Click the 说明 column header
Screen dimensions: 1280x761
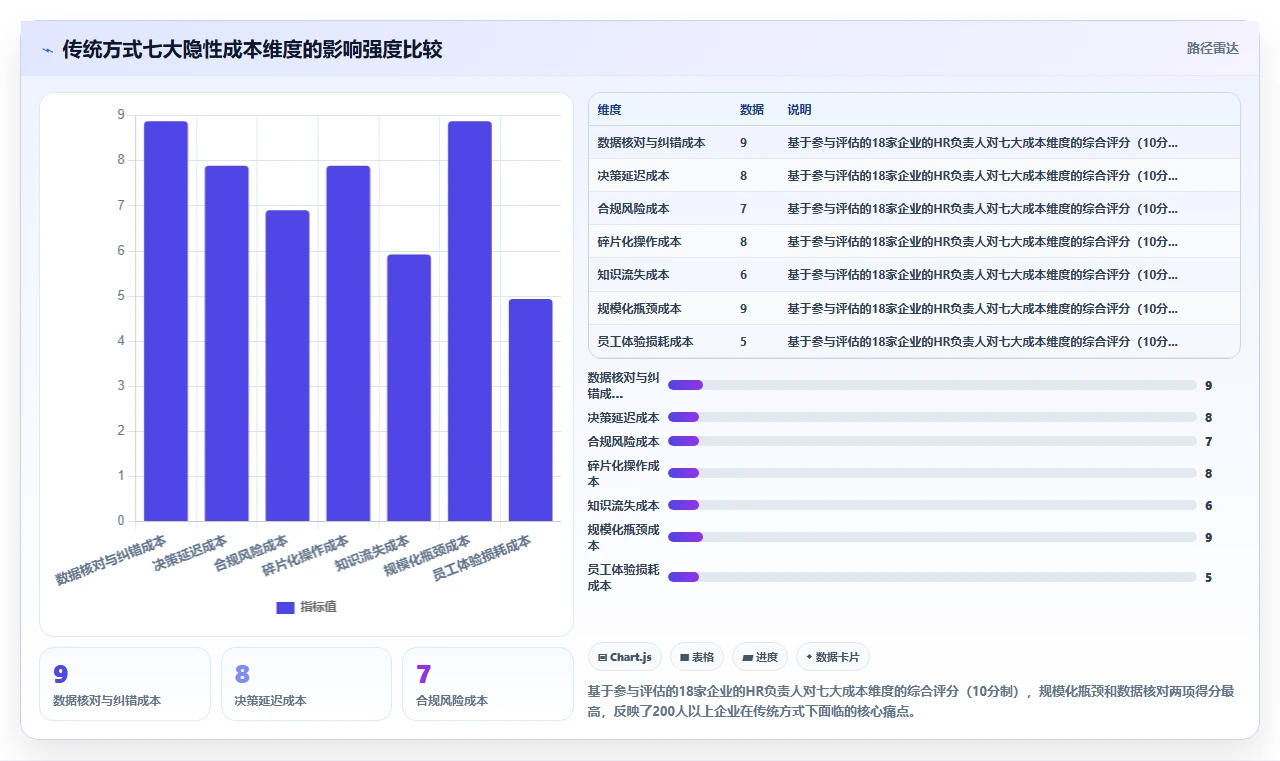799,110
